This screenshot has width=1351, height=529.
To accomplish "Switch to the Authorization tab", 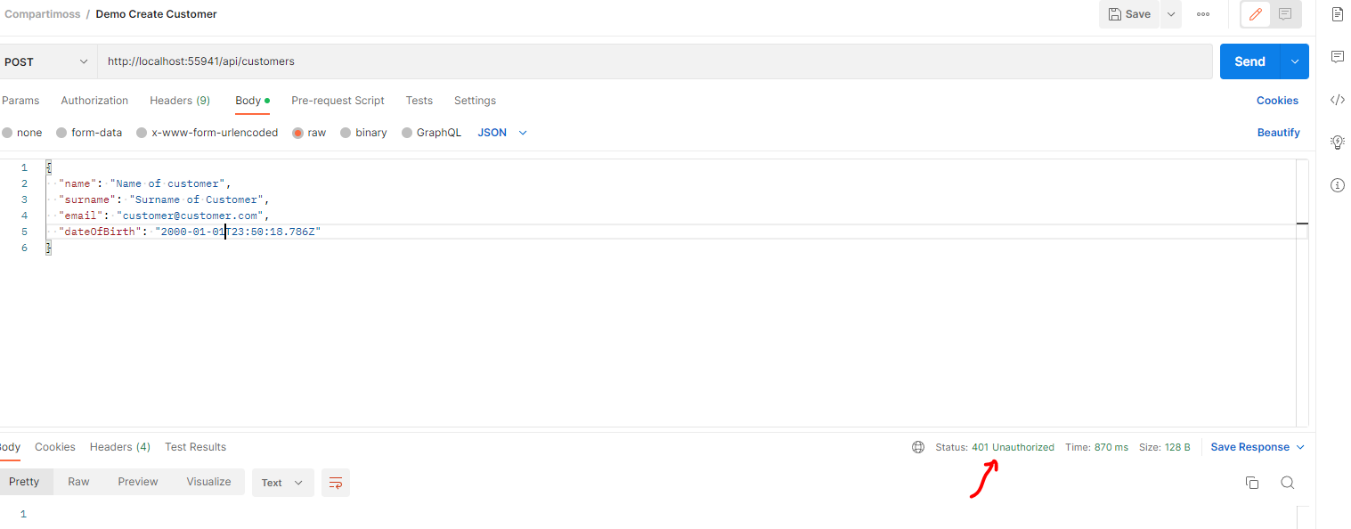I will click(94, 101).
